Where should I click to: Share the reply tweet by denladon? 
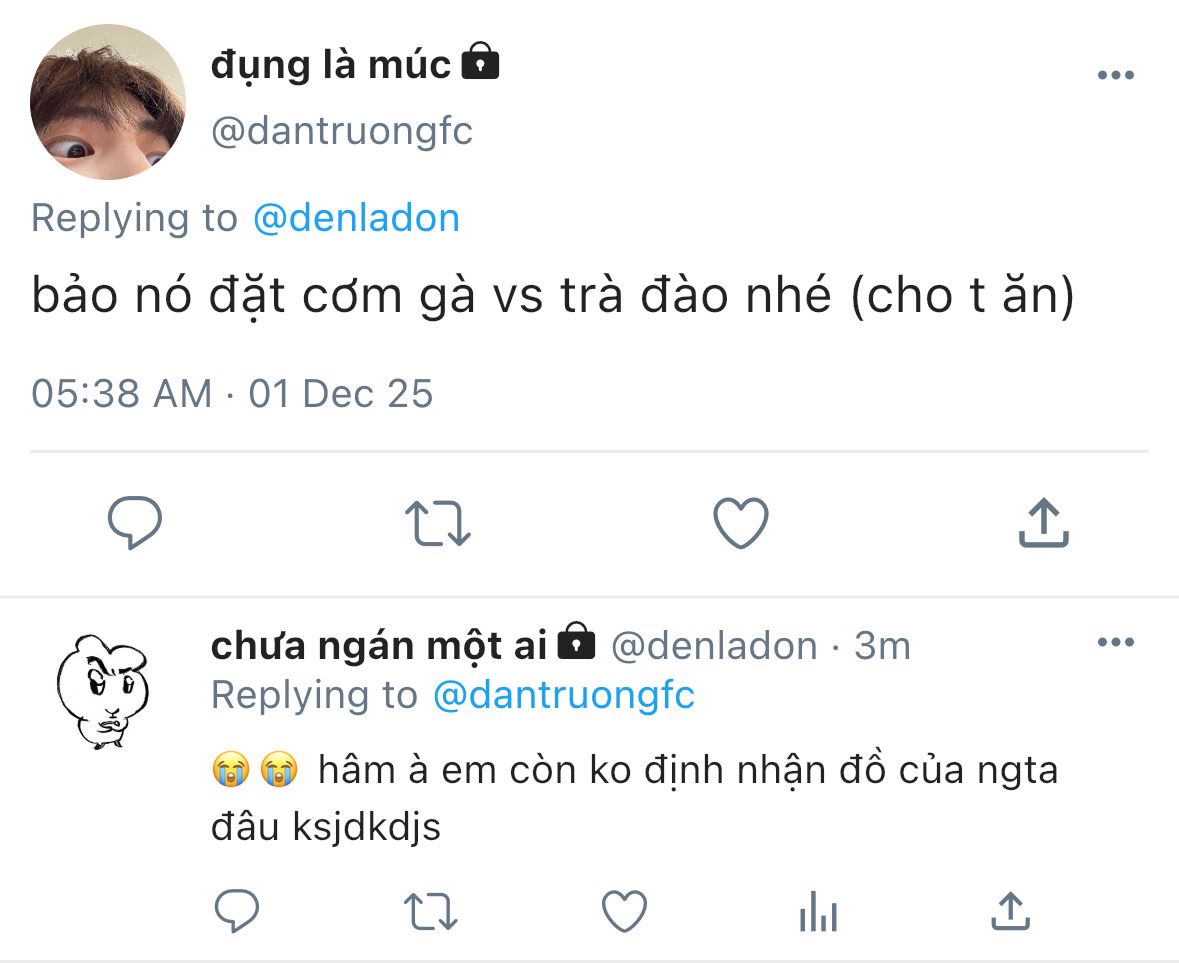pyautogui.click(x=1010, y=911)
